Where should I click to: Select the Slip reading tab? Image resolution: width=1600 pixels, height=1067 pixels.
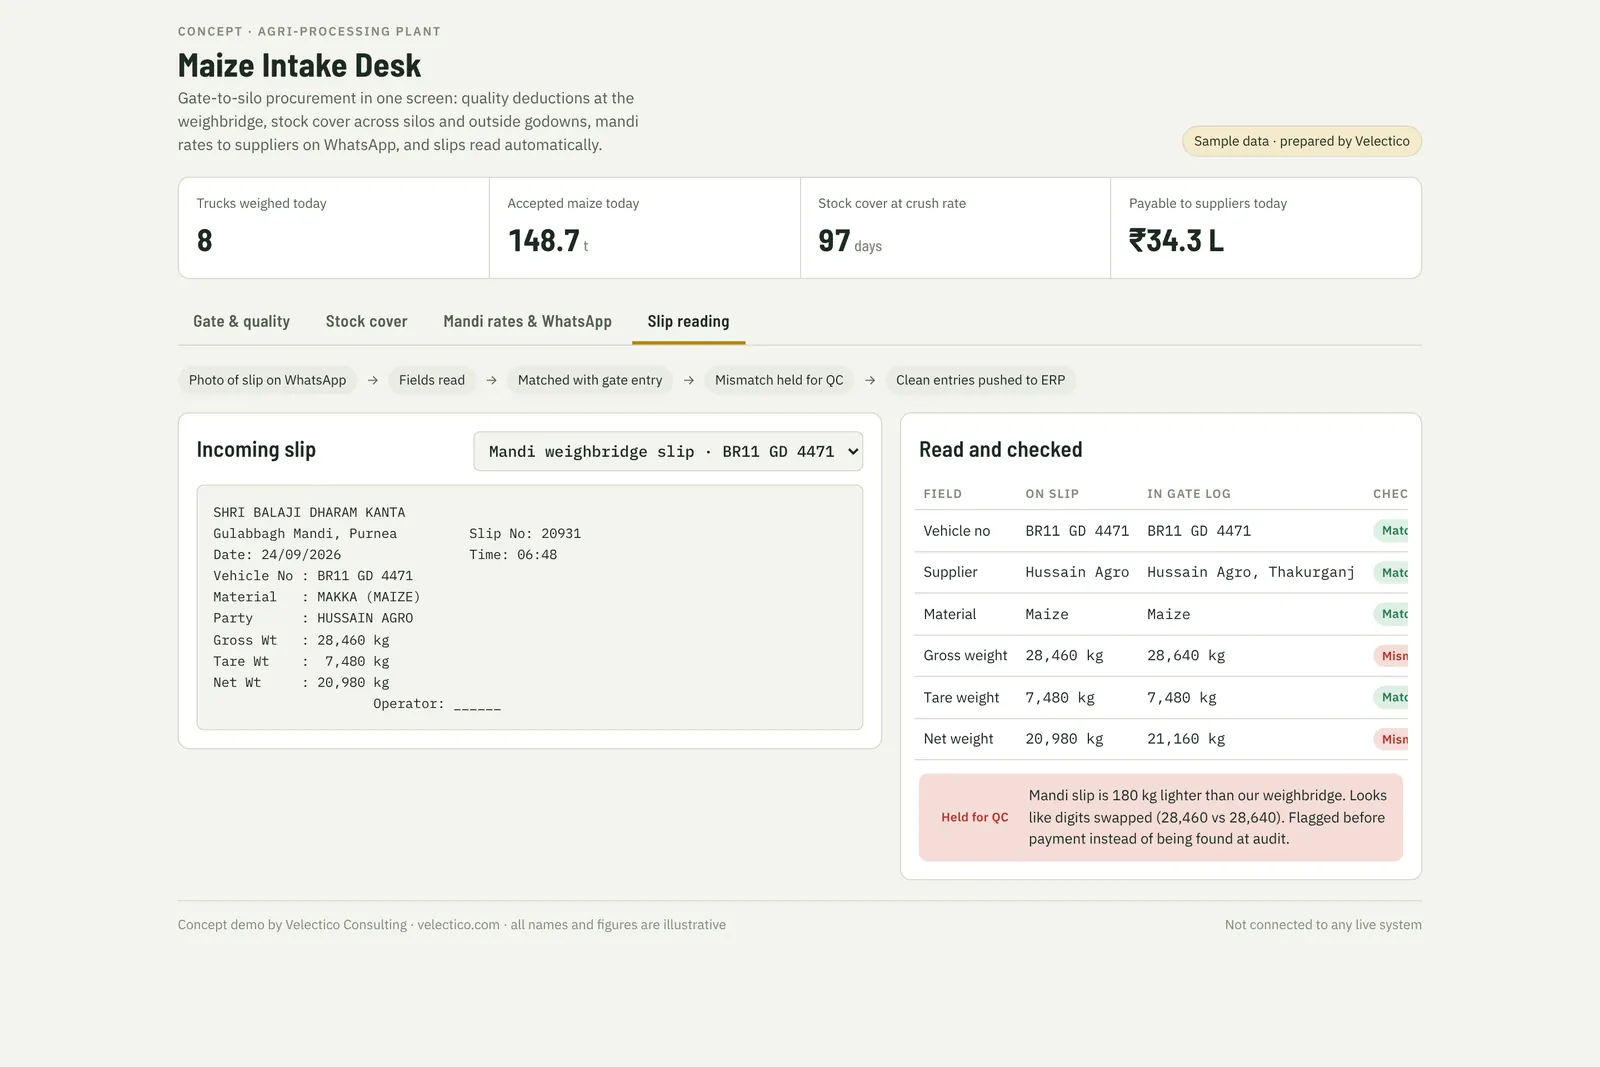[x=688, y=321]
